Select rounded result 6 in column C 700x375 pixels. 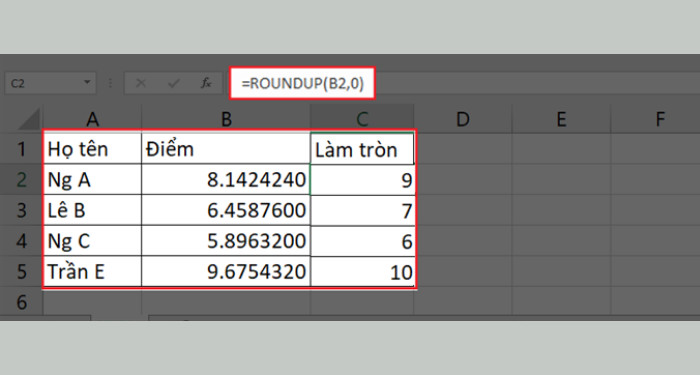pyautogui.click(x=362, y=241)
